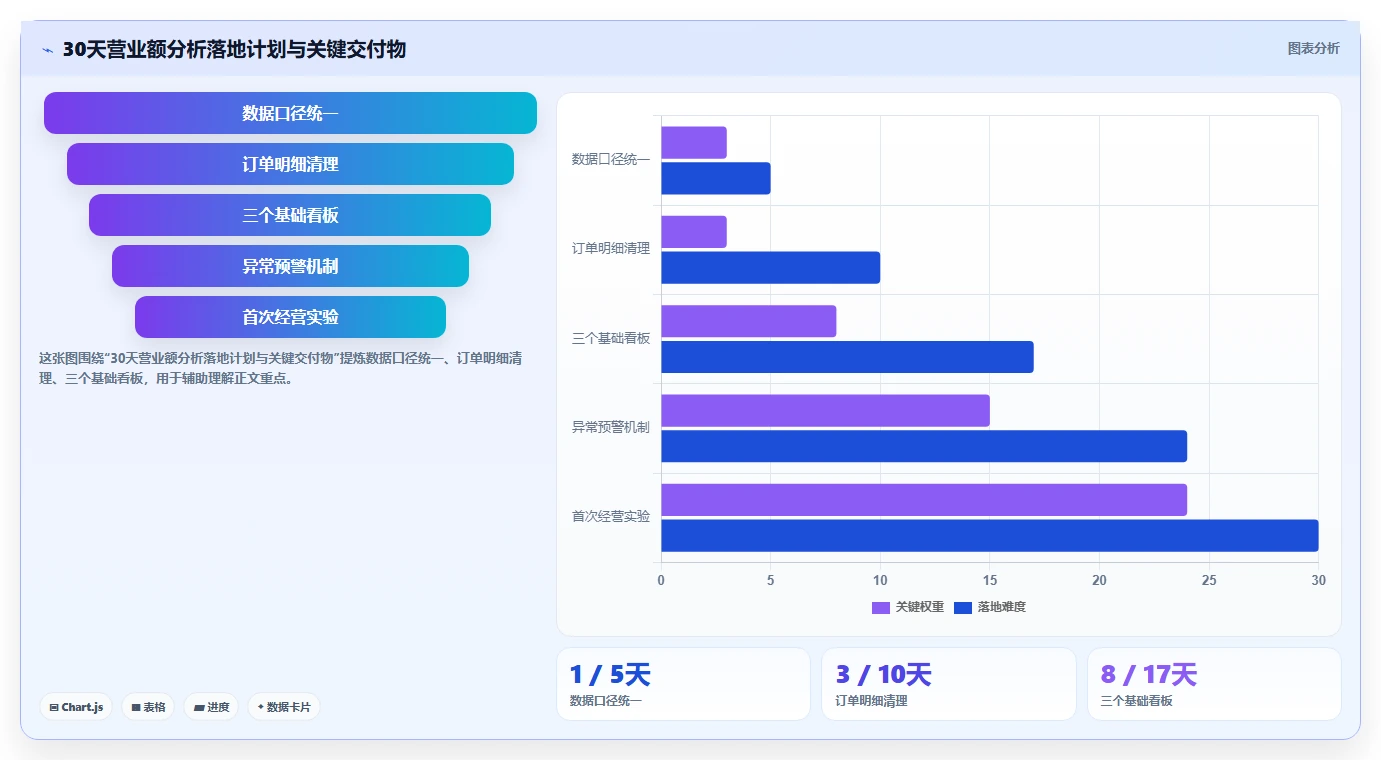Select the 订单明细清理 funnel stage
Viewport: 1381px width, 760px height.
(290, 164)
